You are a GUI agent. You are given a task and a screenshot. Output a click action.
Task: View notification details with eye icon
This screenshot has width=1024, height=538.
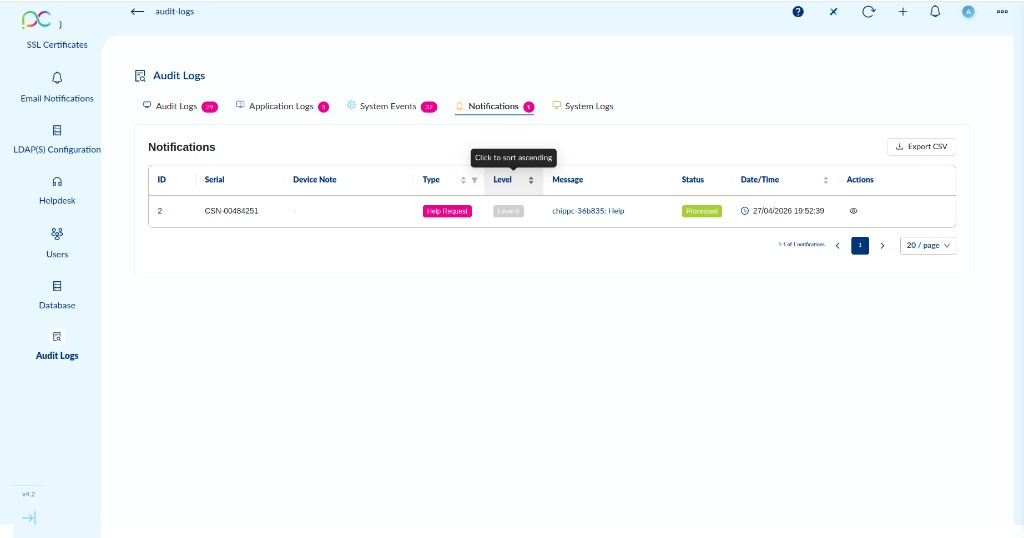853,211
